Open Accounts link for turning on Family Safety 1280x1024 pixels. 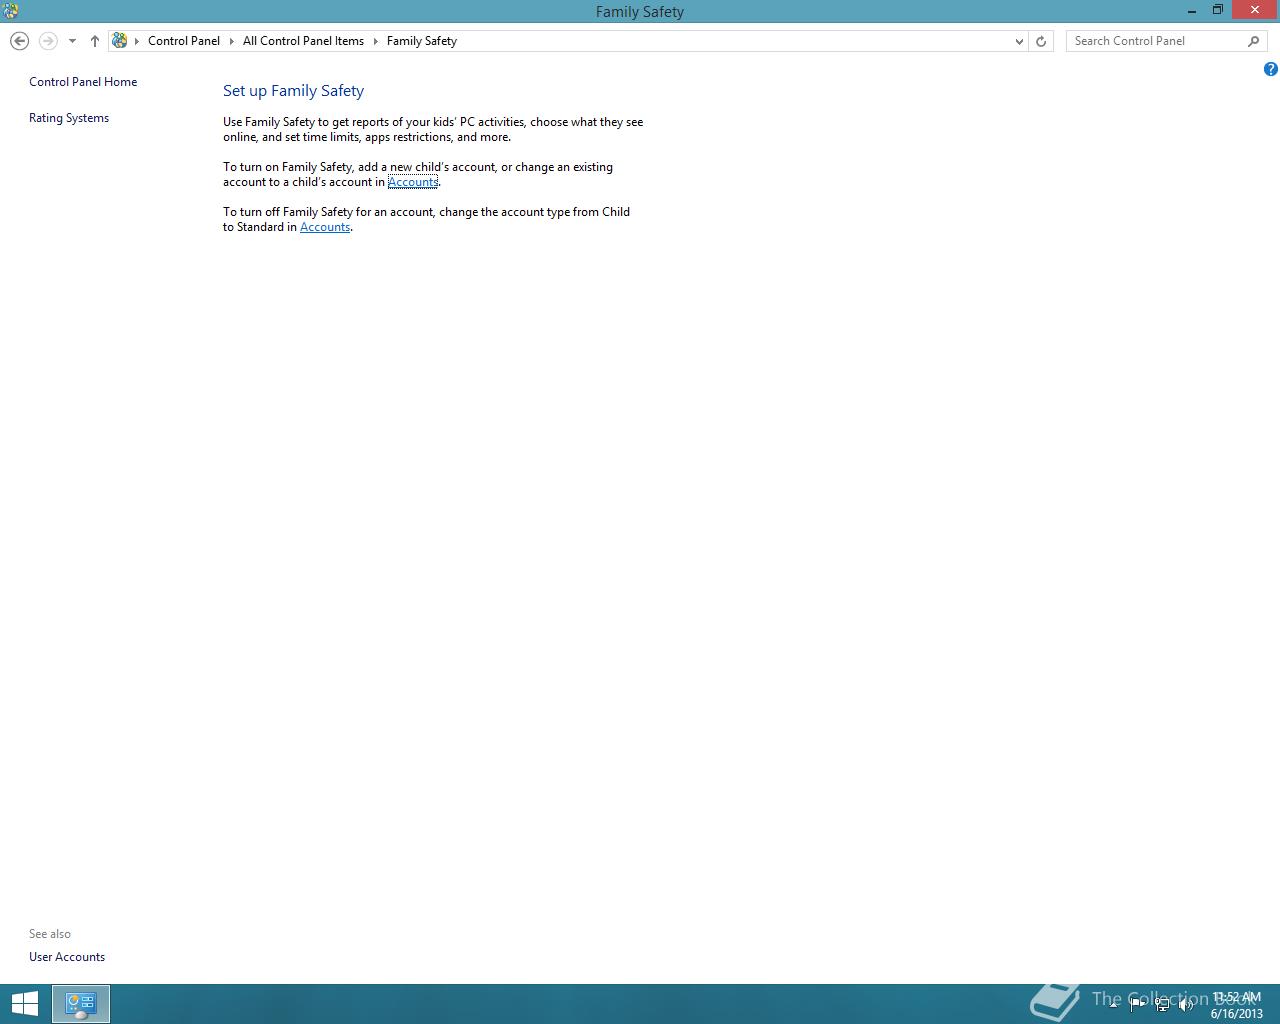pos(413,182)
